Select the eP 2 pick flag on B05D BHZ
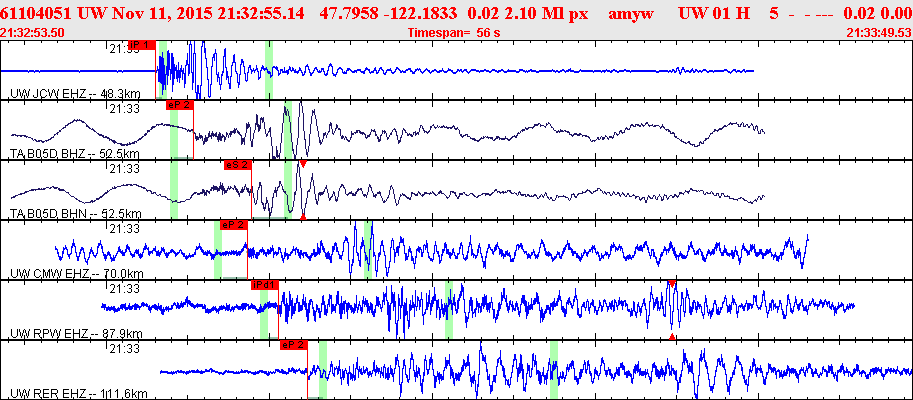Viewport: 913px width, 400px height. (179, 105)
